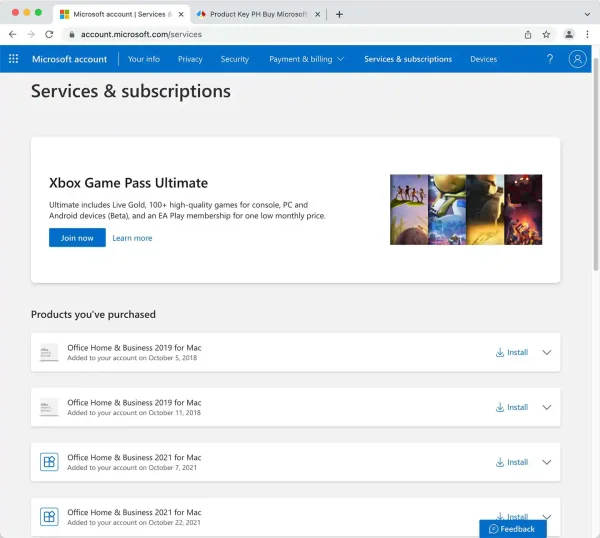Open the Devices navigation item
600x538 pixels.
(x=483, y=59)
